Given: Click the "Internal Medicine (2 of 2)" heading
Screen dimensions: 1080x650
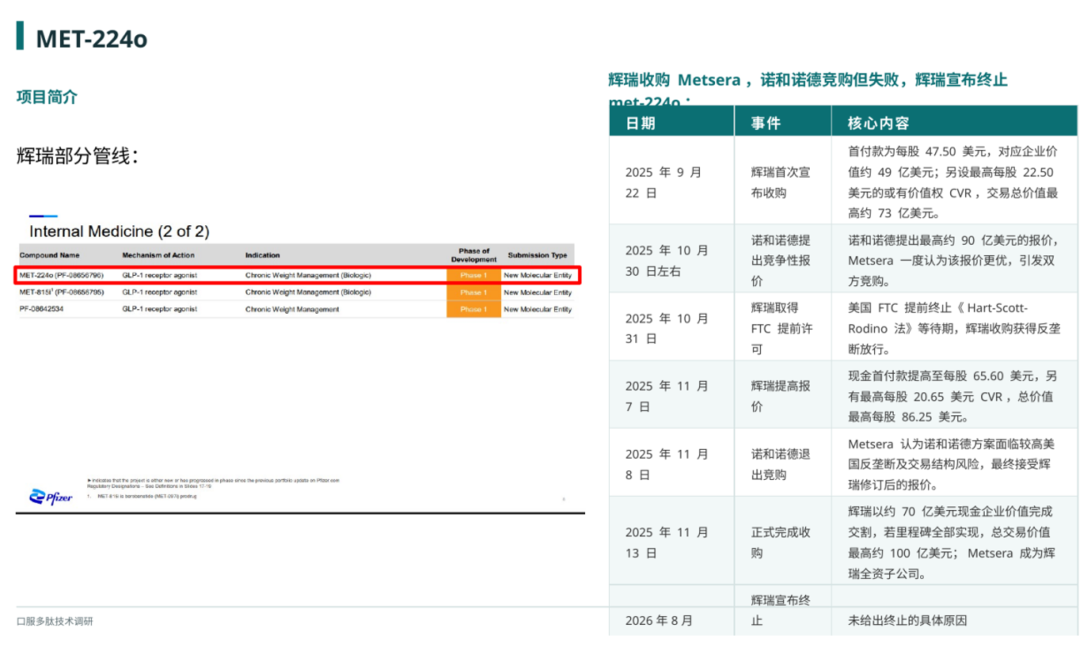Looking at the screenshot, I should (119, 231).
